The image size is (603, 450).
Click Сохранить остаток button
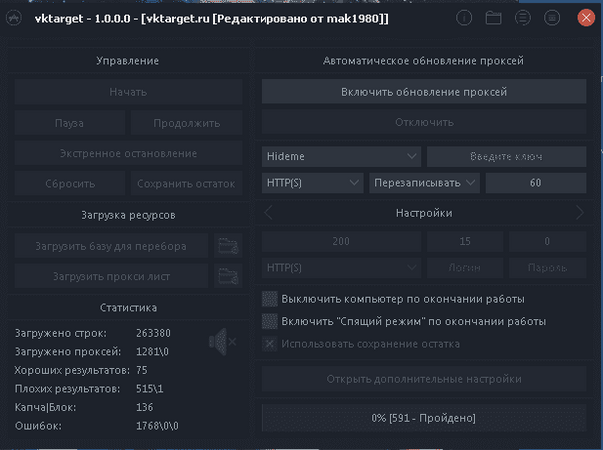[x=187, y=184]
